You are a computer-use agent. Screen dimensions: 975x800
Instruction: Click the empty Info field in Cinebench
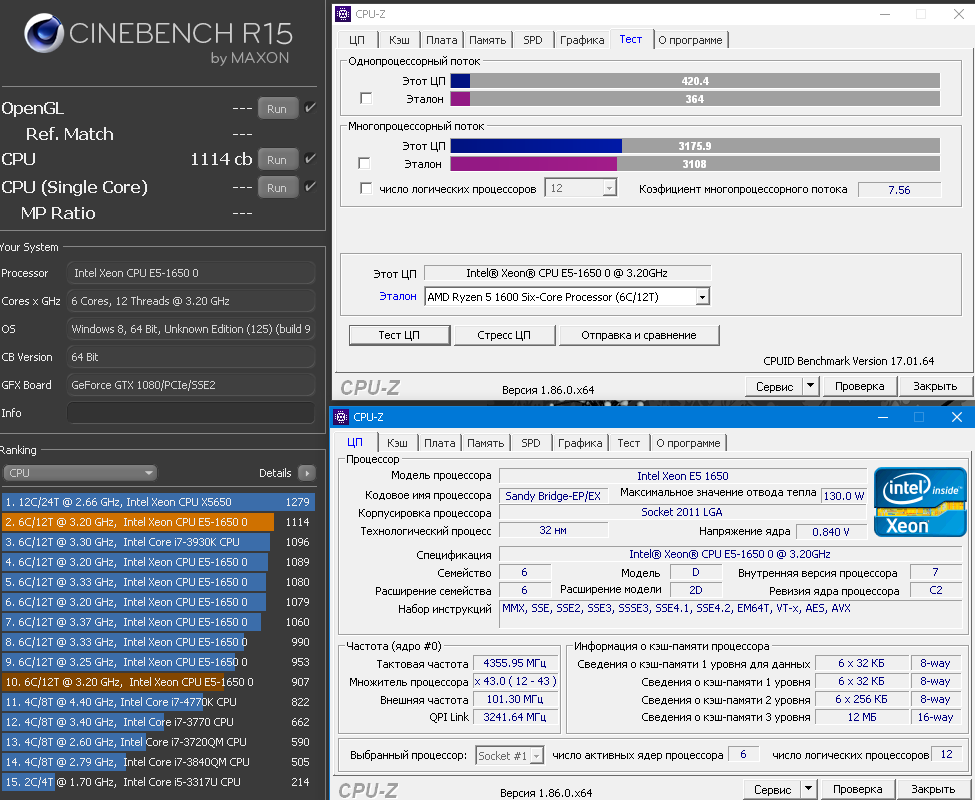(190, 413)
